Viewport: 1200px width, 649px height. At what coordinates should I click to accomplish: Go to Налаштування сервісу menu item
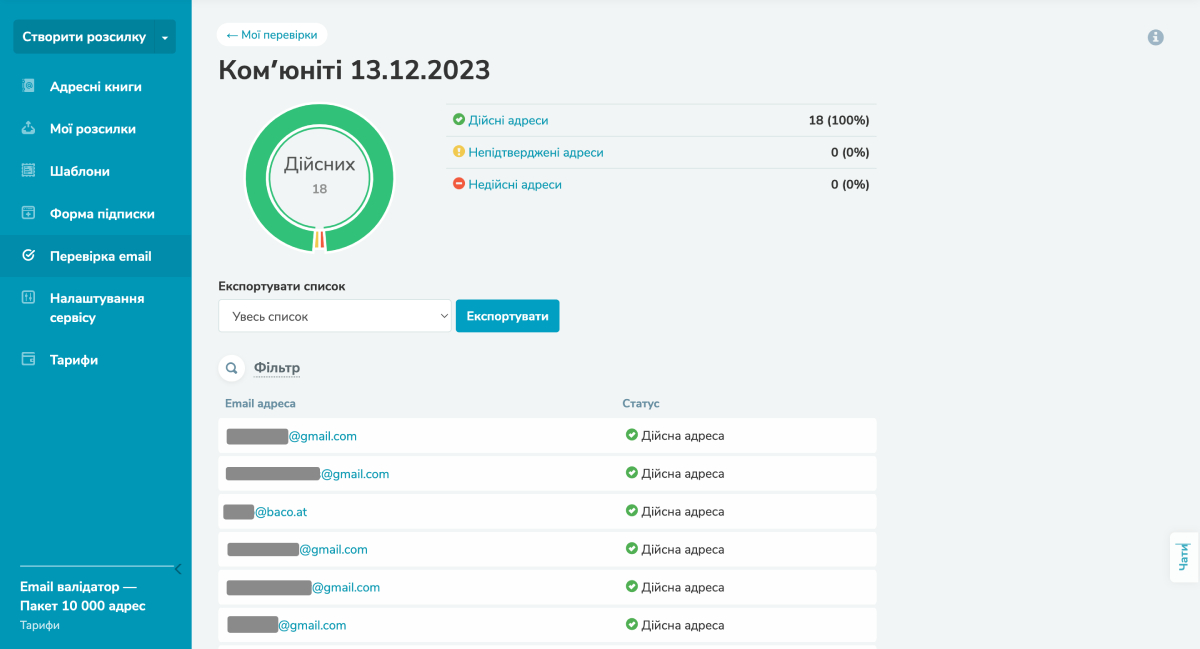pos(97,308)
